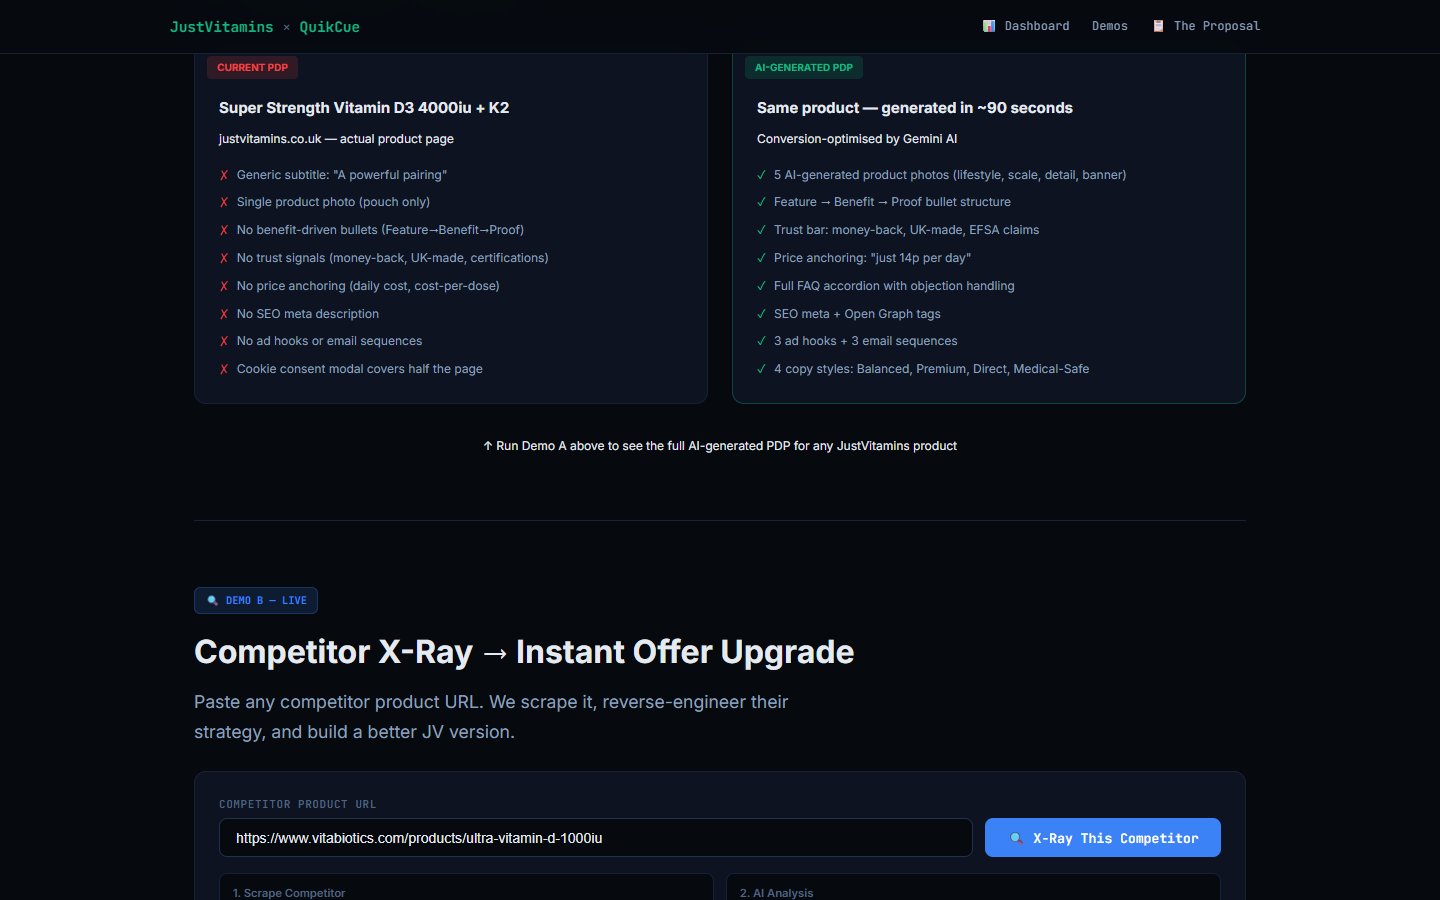Click the JustVitamins brand logo text
1440x900 pixels.
[221, 27]
